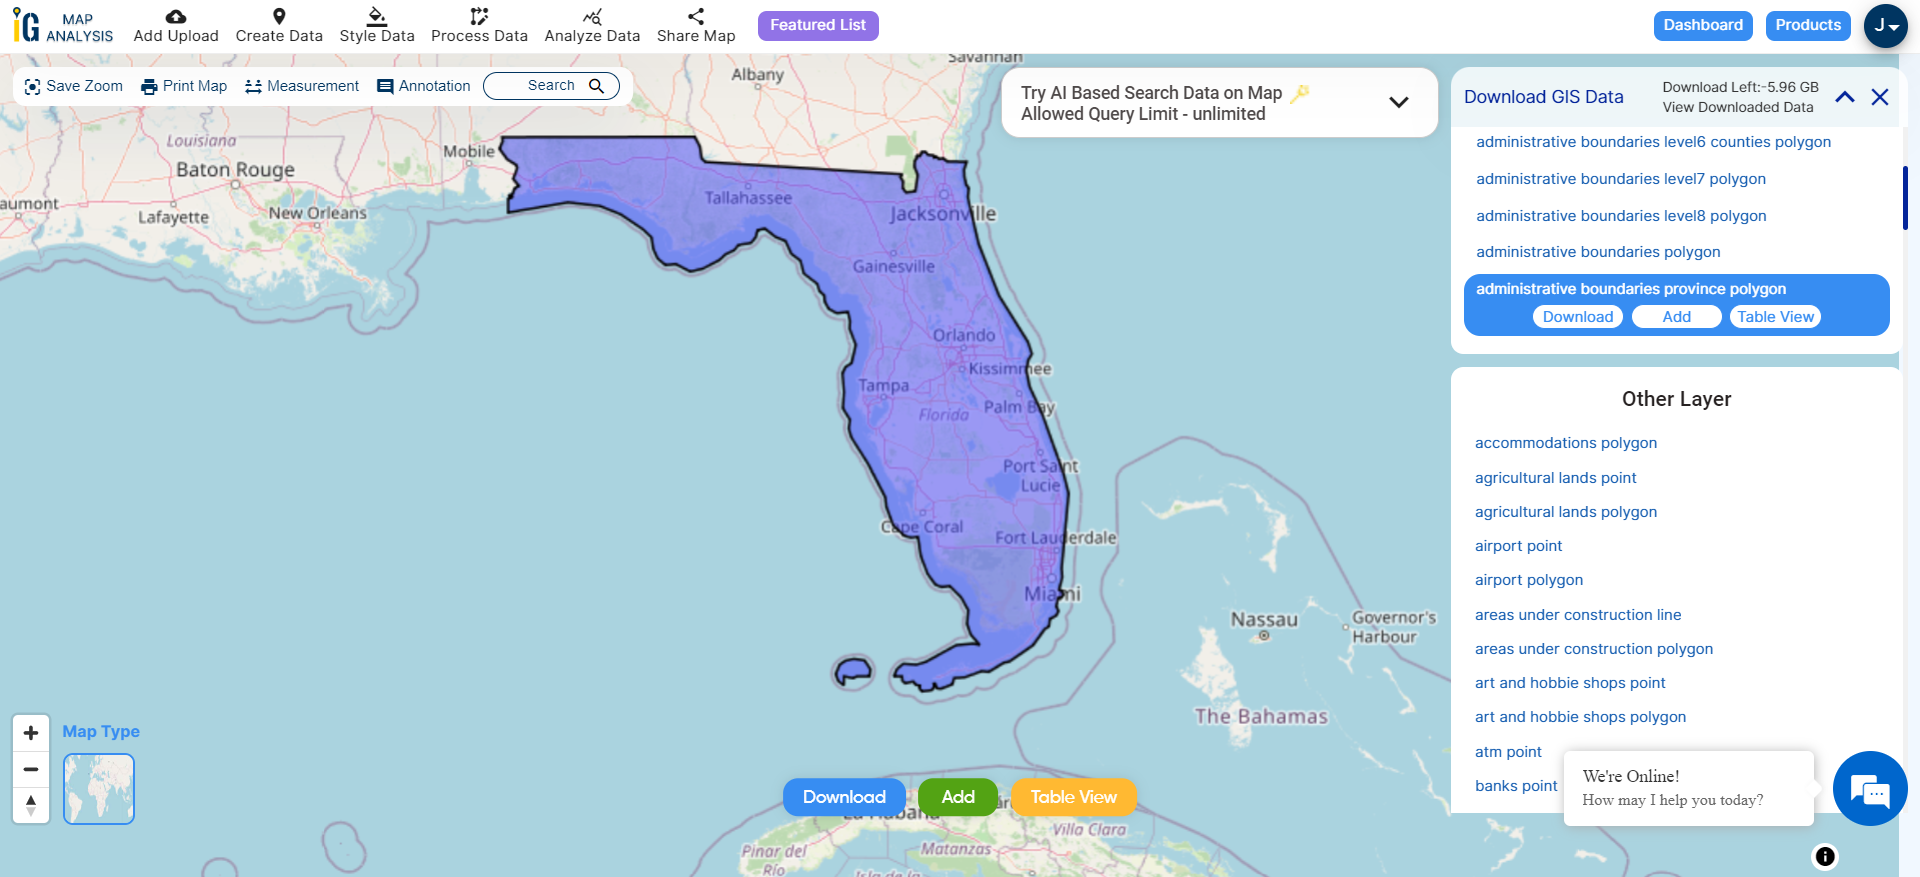
Task: Click the map Search field
Action: tap(551, 86)
